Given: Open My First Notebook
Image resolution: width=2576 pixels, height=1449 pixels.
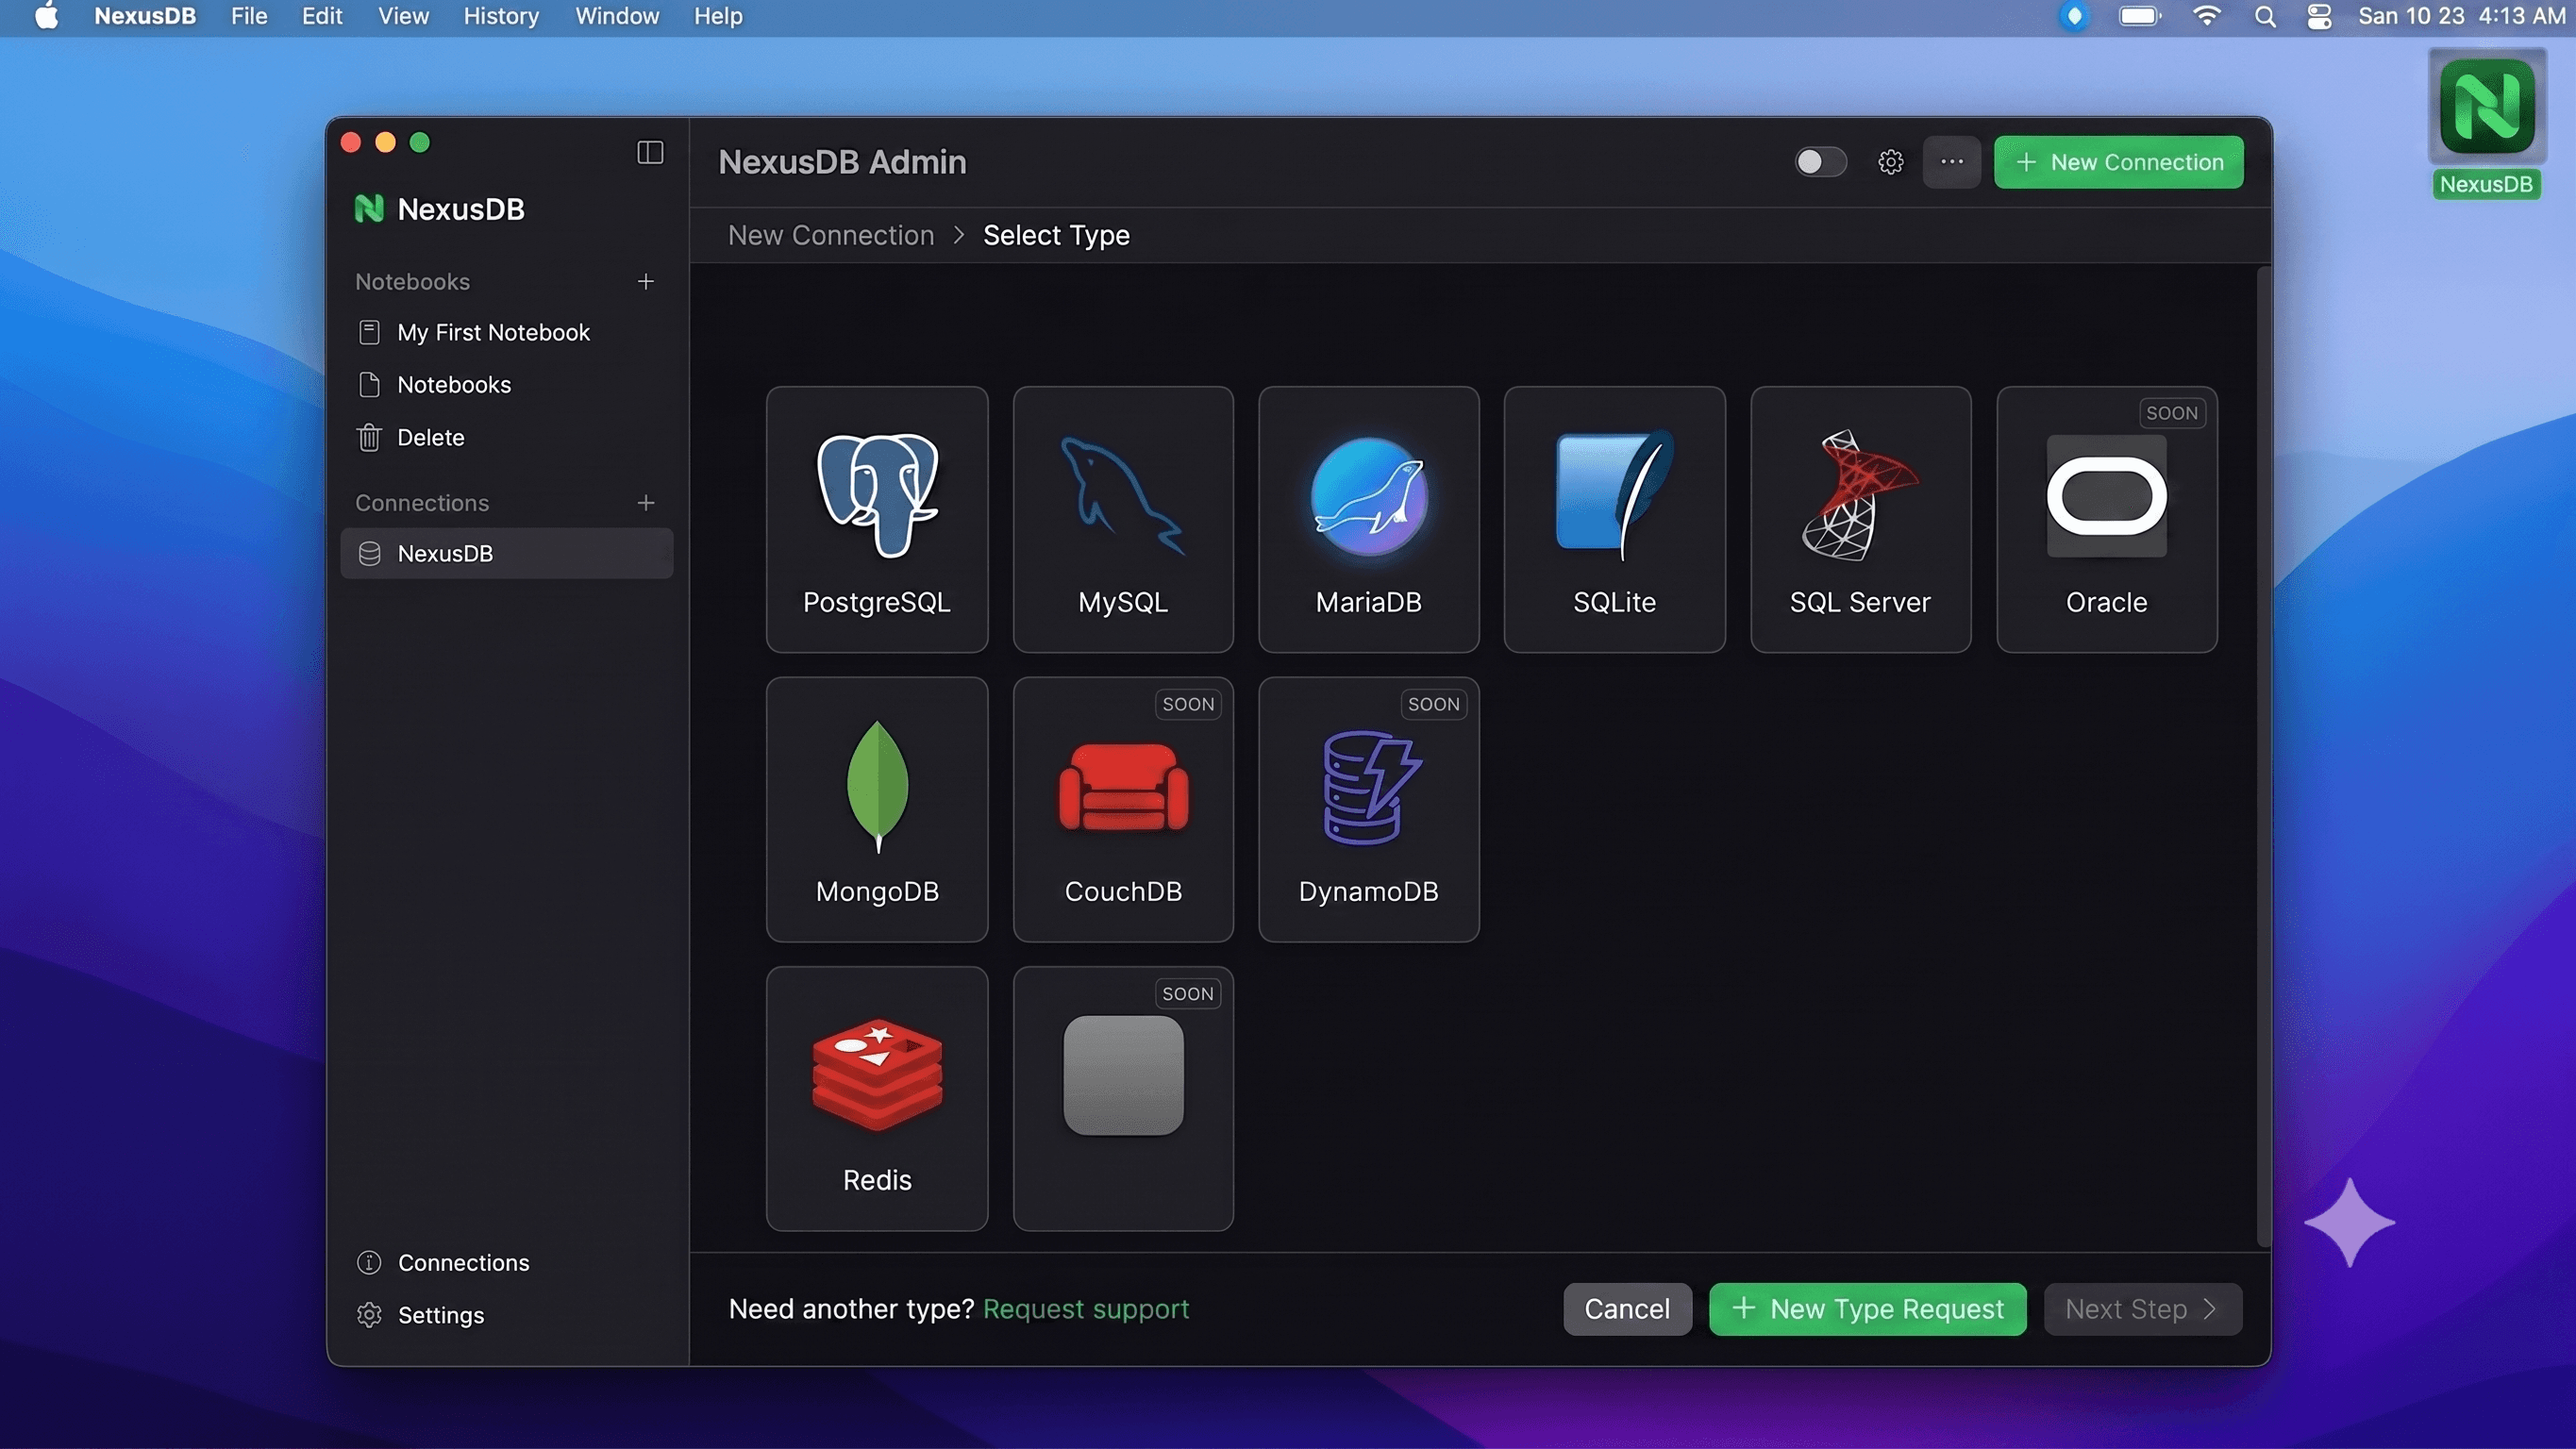Looking at the screenshot, I should pos(506,332).
